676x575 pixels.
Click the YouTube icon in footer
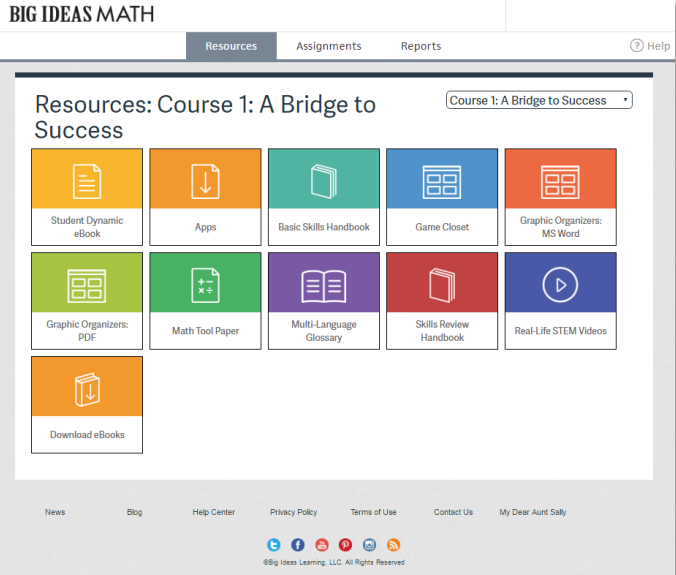click(322, 545)
